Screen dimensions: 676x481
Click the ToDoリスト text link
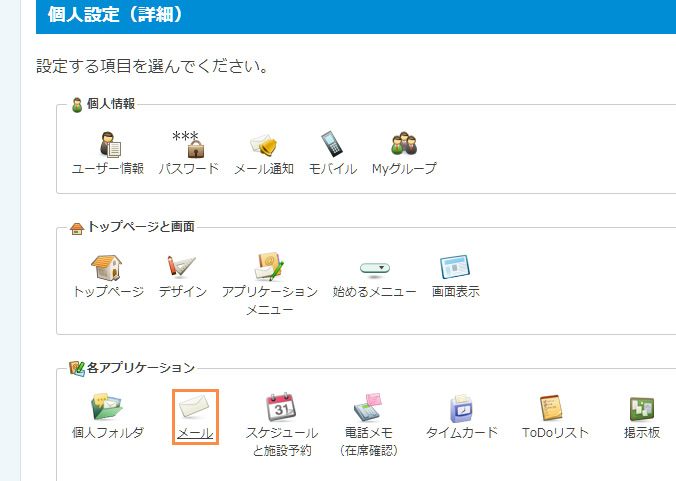pyautogui.click(x=555, y=432)
